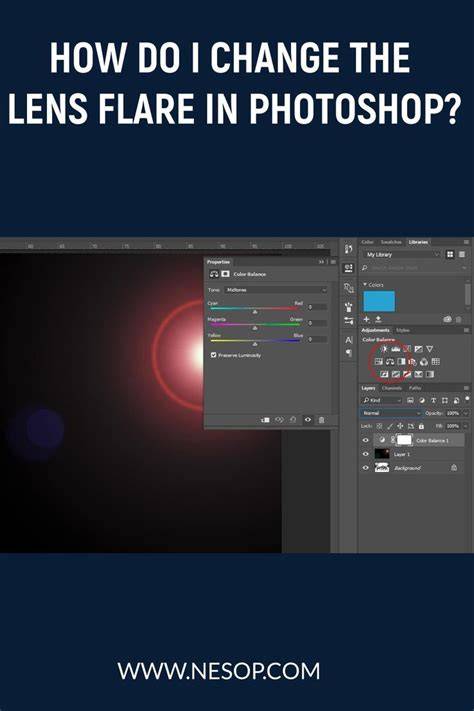474x711 pixels.
Task: Hide the Background layer
Action: click(x=366, y=468)
